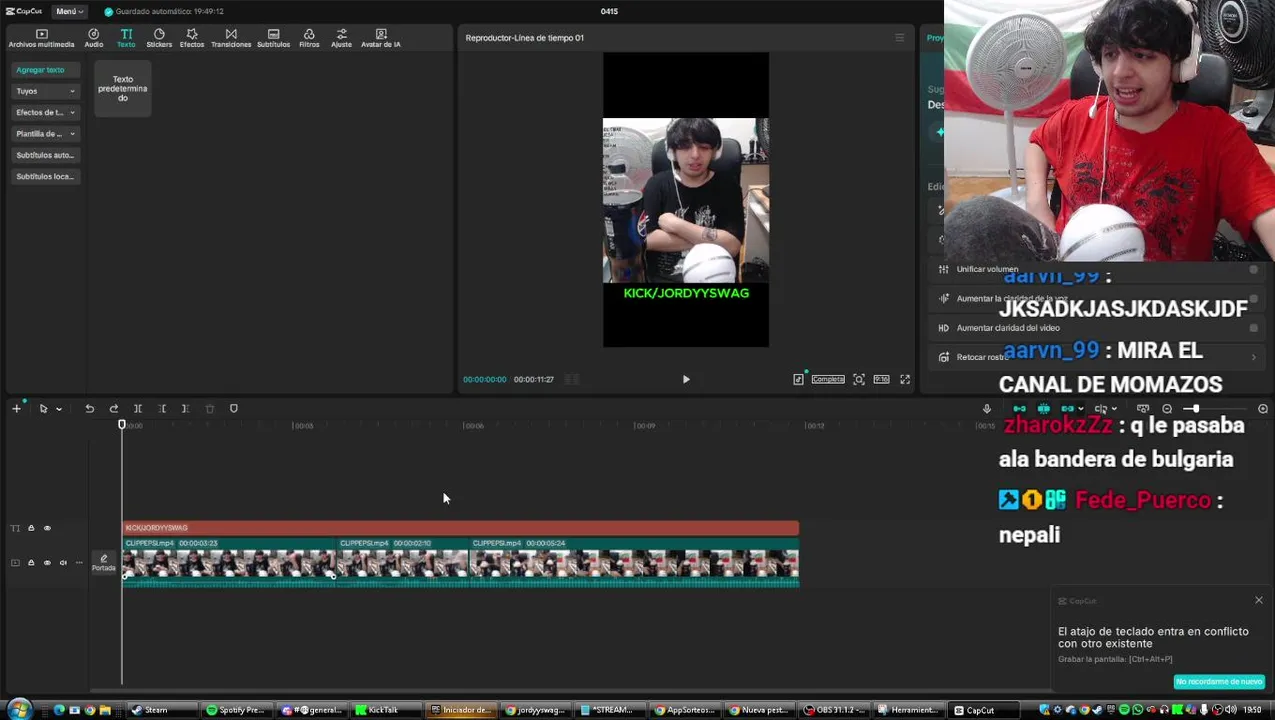Select the CLIPPEPSI.mp4 clip lasting 00:00:05:24

[635, 562]
